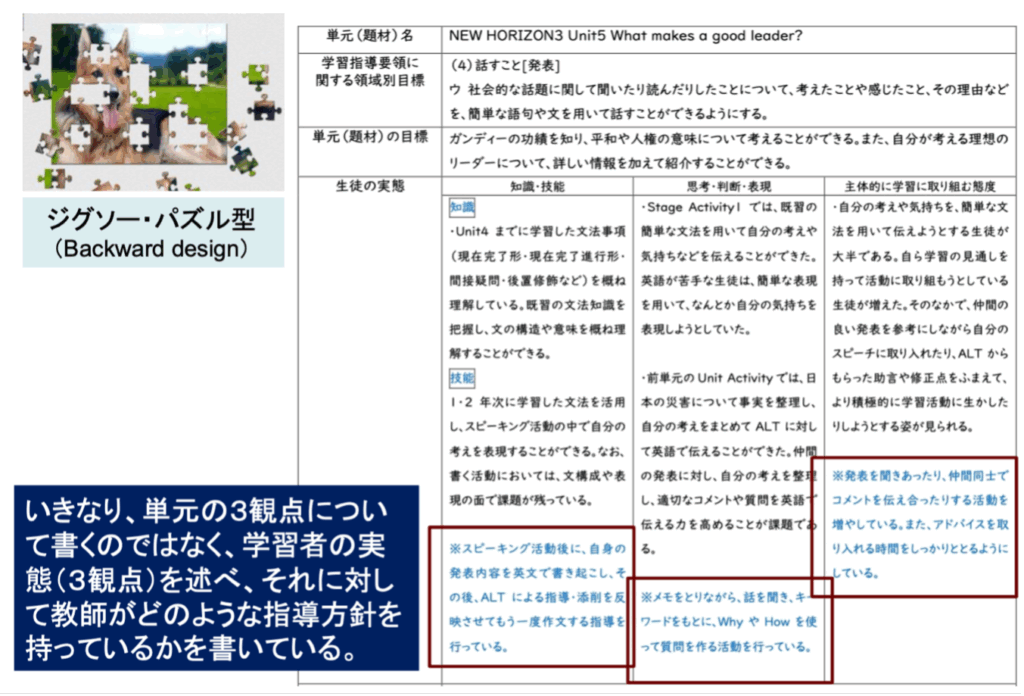Click the boxed 知識 label
This screenshot has width=1024, height=696.
click(x=462, y=207)
